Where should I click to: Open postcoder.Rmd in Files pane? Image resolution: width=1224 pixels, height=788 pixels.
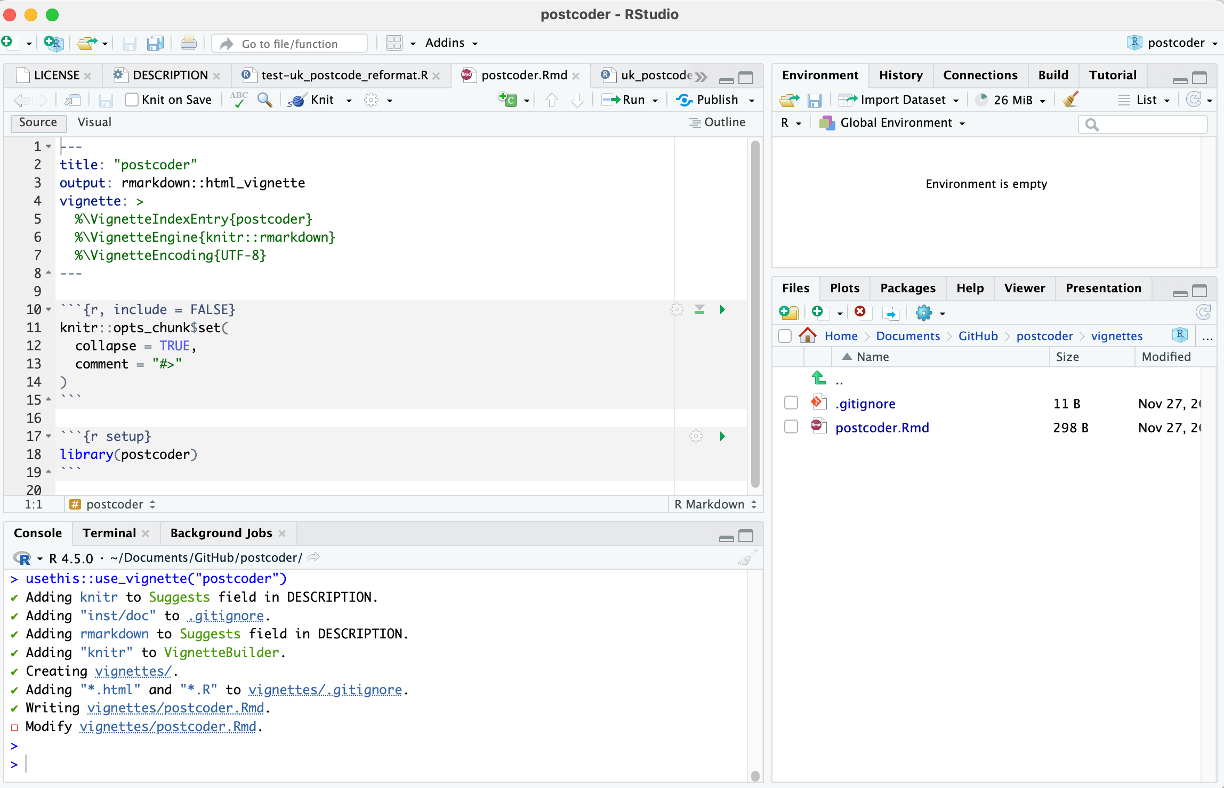click(x=882, y=427)
